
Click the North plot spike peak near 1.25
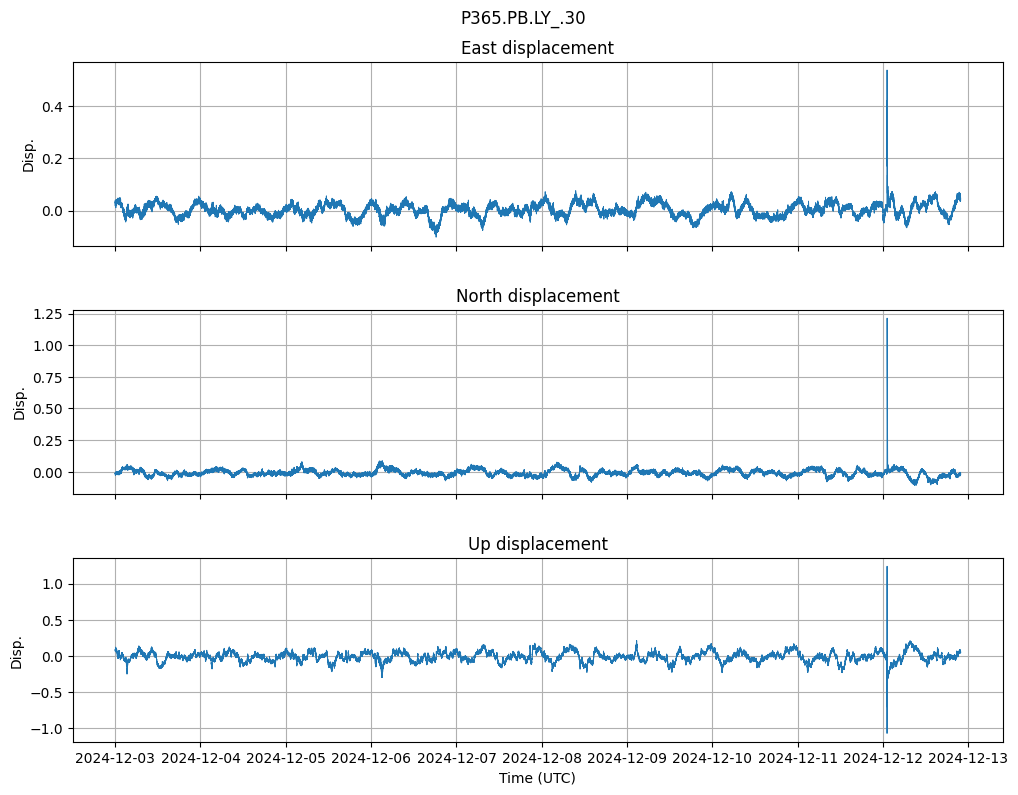886,320
